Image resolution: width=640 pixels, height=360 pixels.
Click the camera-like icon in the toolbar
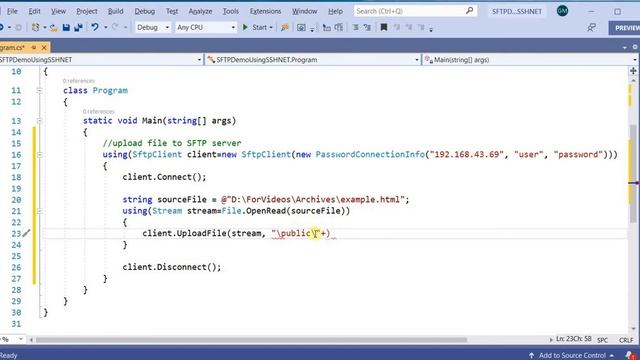(301, 27)
